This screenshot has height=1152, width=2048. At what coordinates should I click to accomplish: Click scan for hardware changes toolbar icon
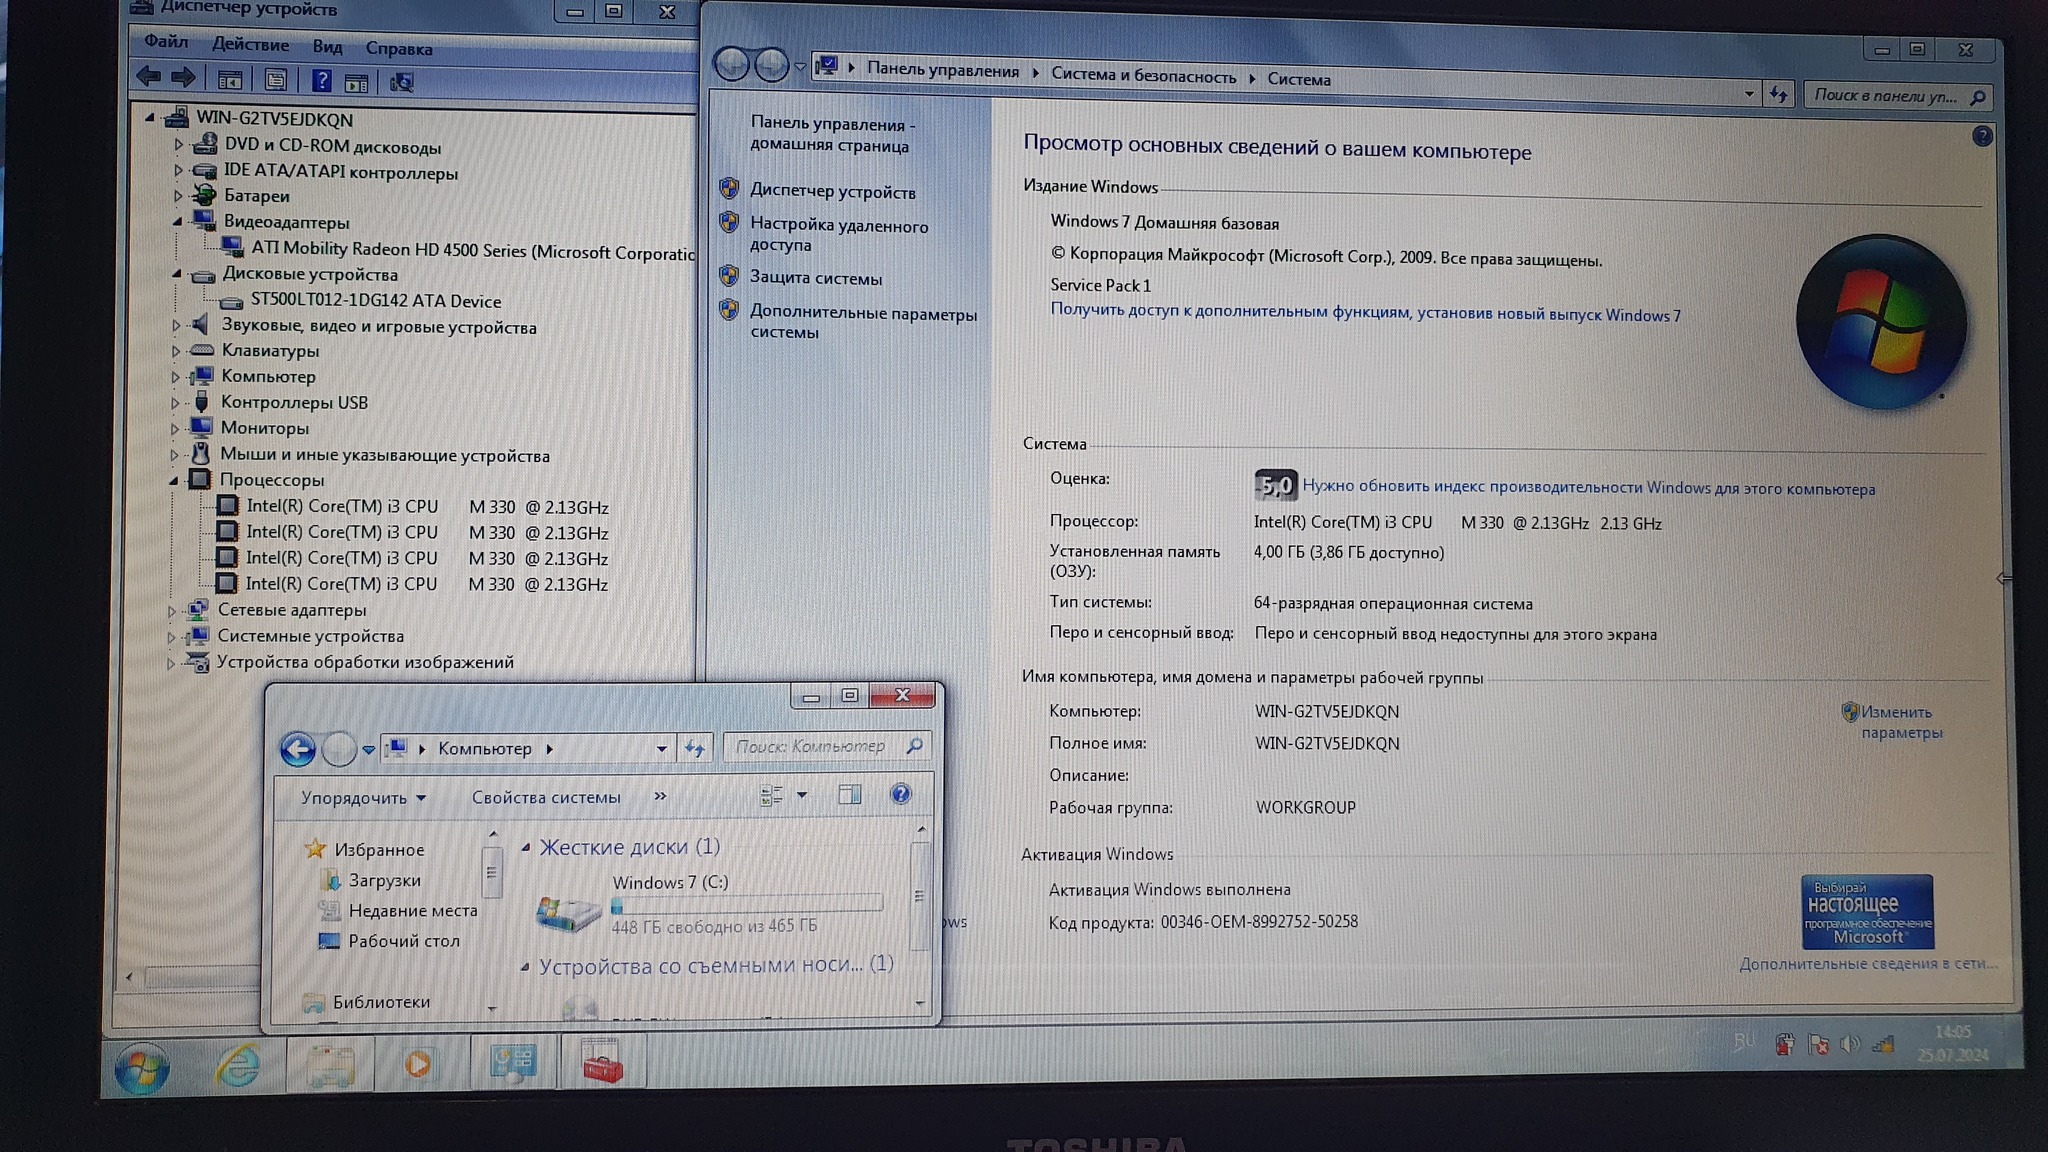coord(402,82)
